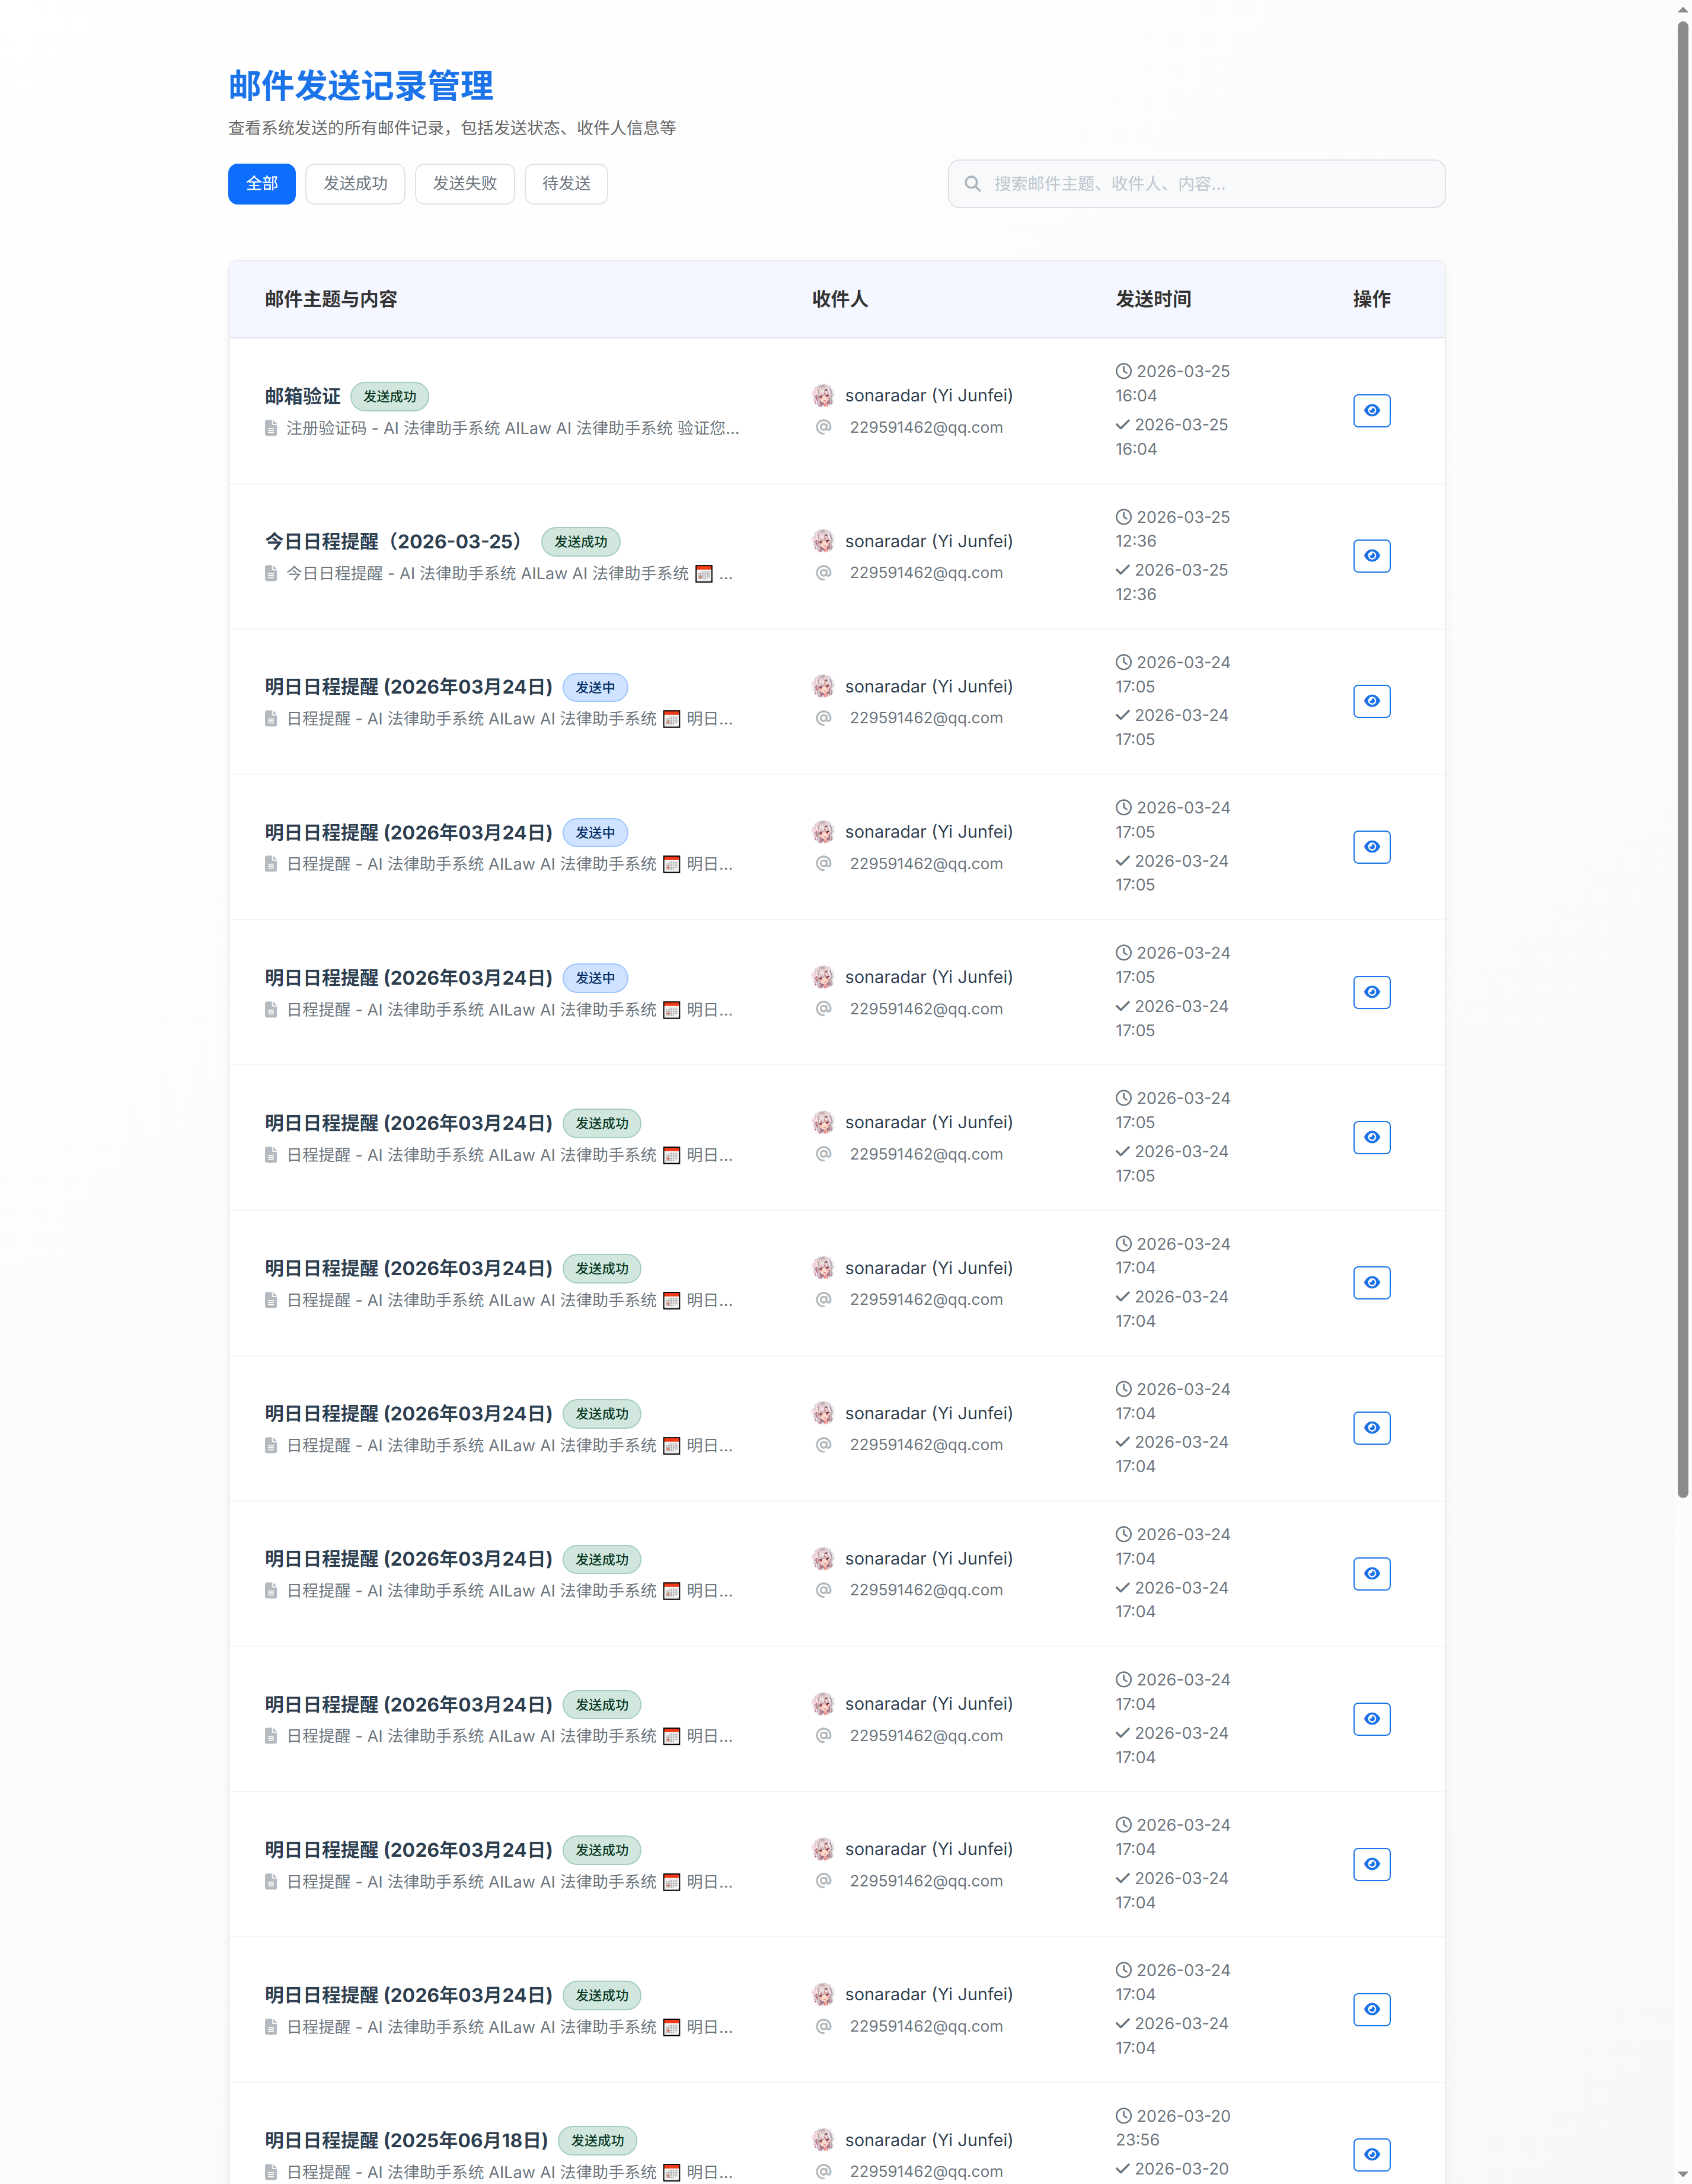The height and width of the screenshot is (2184, 1692).
Task: Click clock icon beside 2026-03-25 16:04
Action: 1124,371
